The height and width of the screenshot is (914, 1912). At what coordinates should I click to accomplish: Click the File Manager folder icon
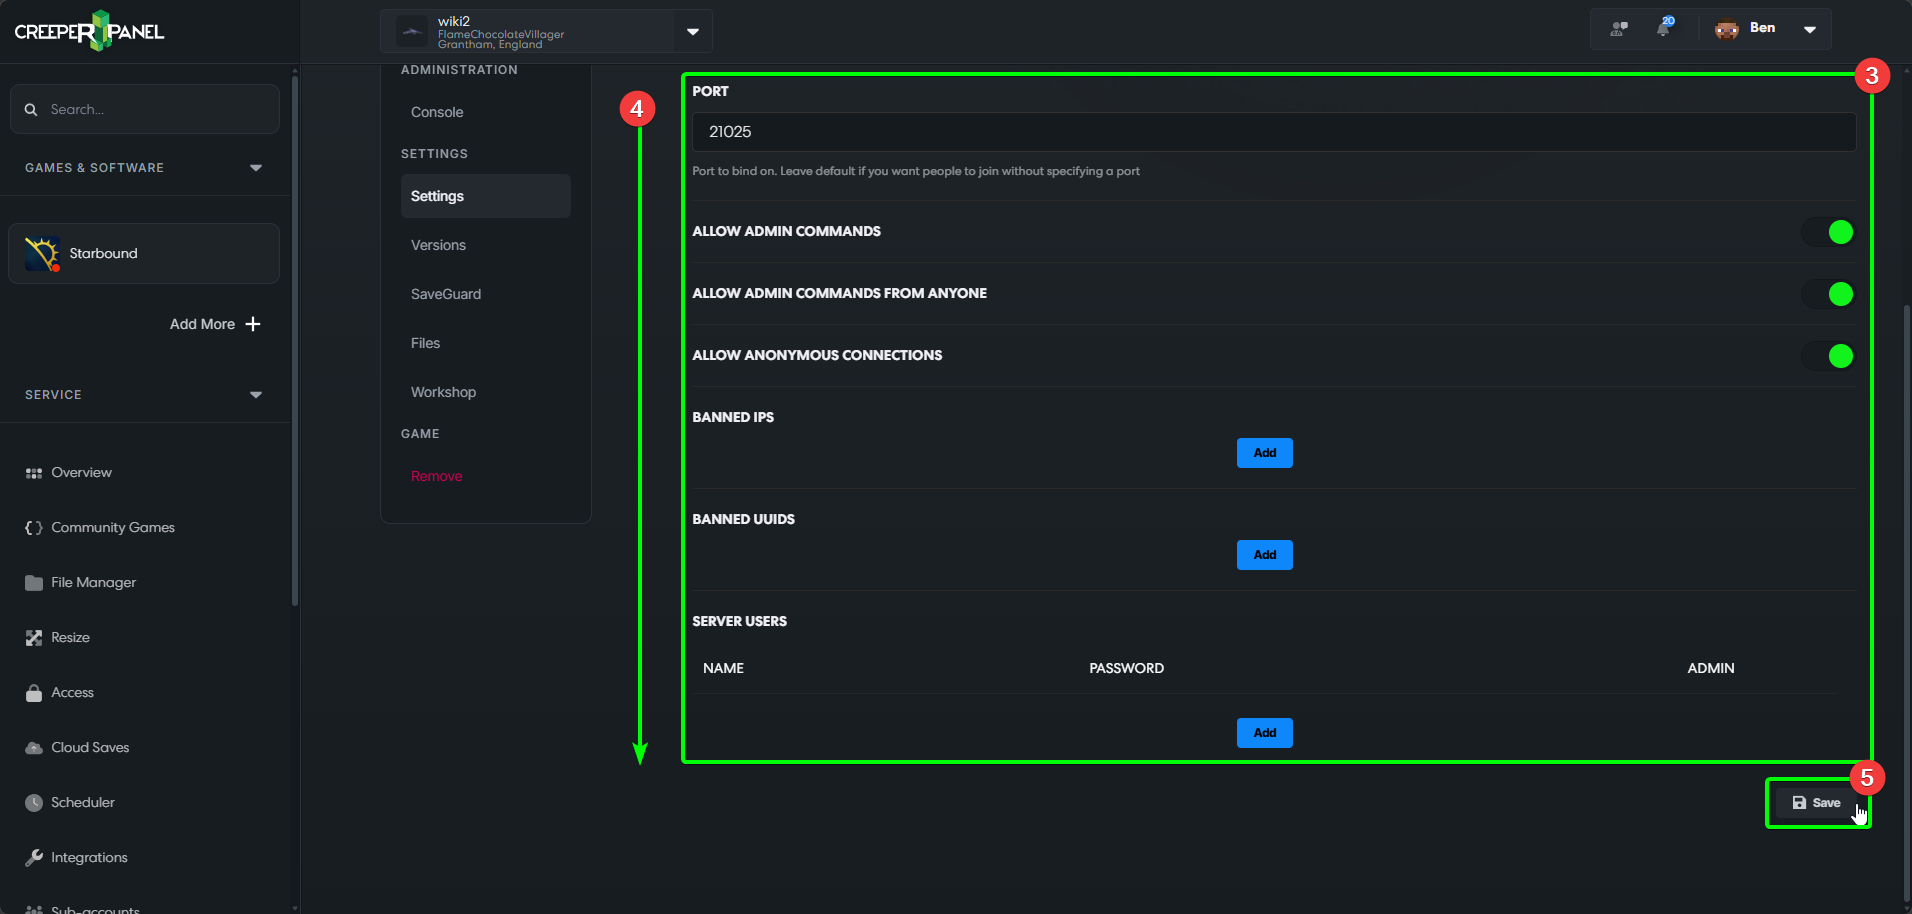[x=34, y=583]
